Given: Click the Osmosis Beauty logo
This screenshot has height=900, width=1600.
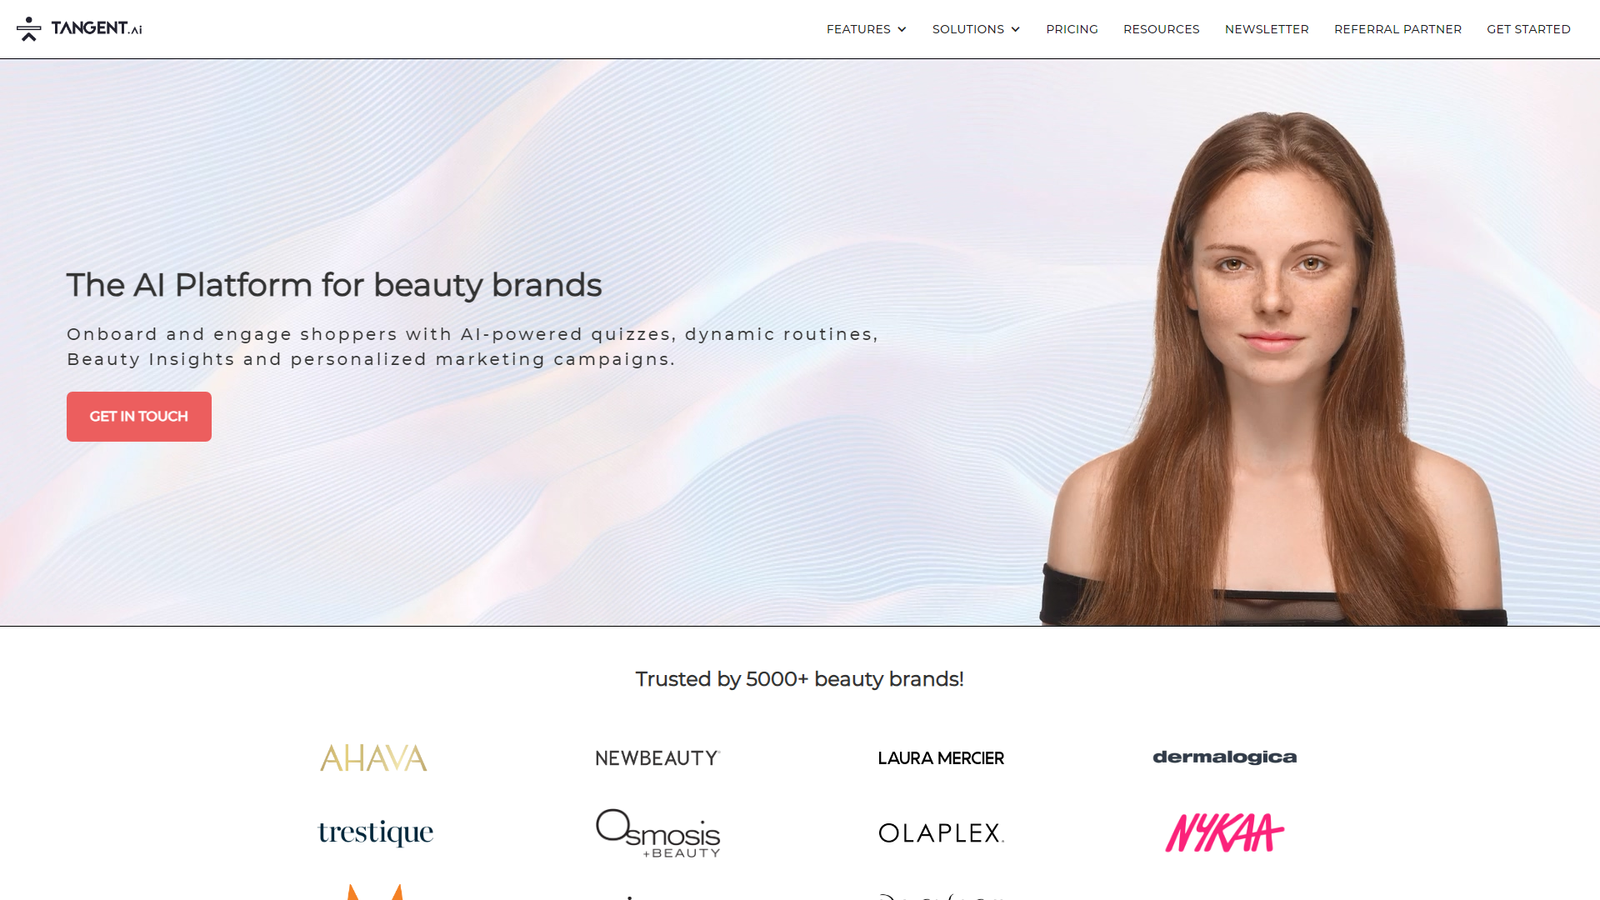Looking at the screenshot, I should 658,833.
